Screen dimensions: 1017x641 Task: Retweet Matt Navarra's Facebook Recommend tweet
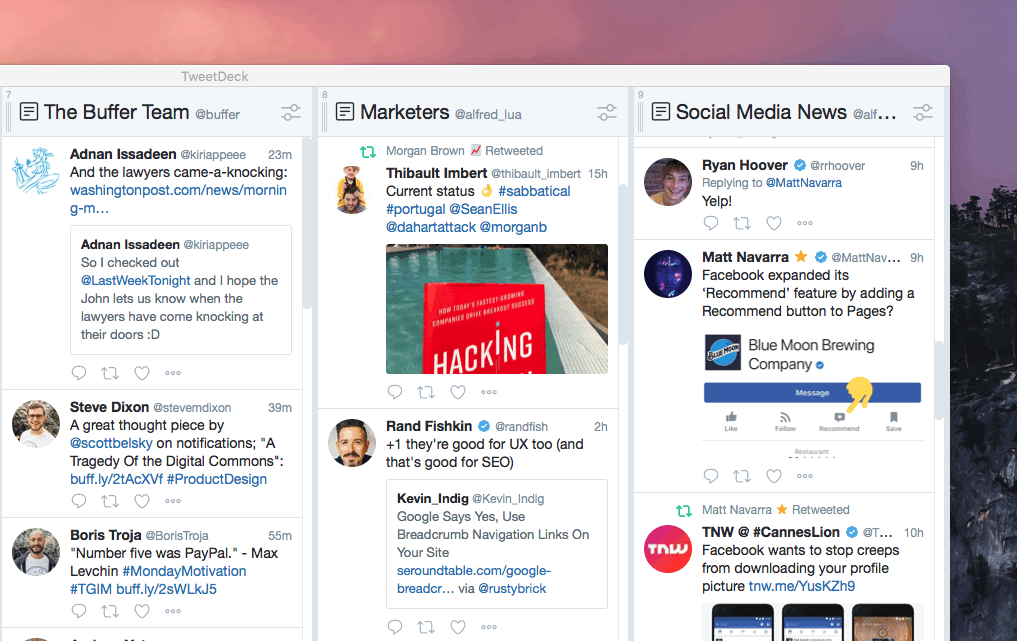(x=742, y=476)
